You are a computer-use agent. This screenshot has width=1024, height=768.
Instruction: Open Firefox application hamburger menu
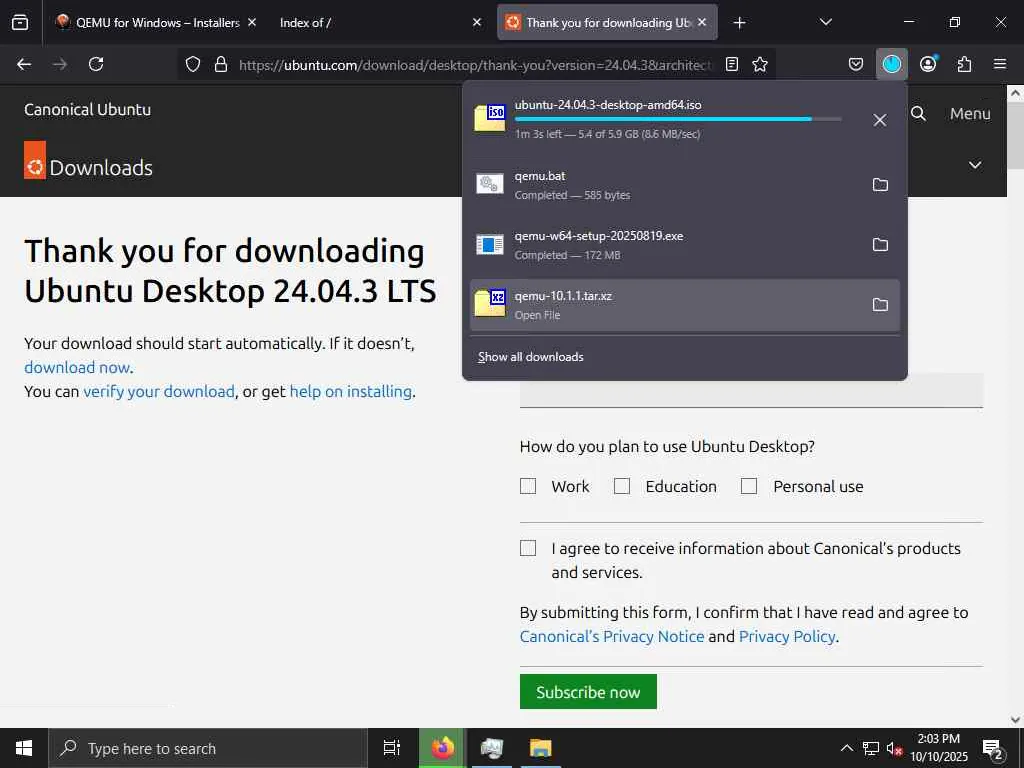1000,64
